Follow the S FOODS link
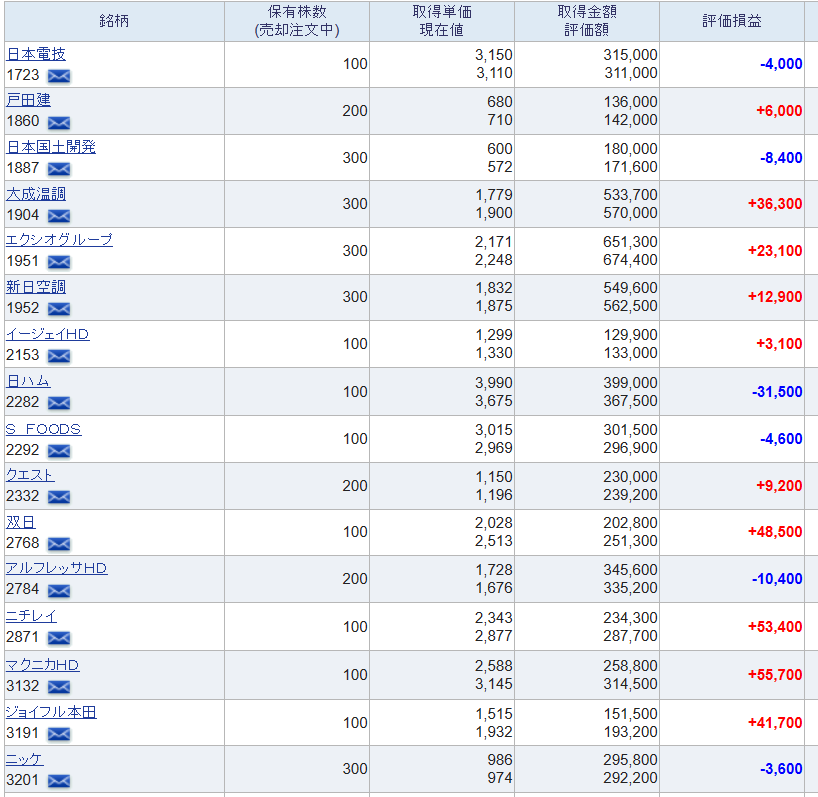818x797 pixels. click(43, 429)
